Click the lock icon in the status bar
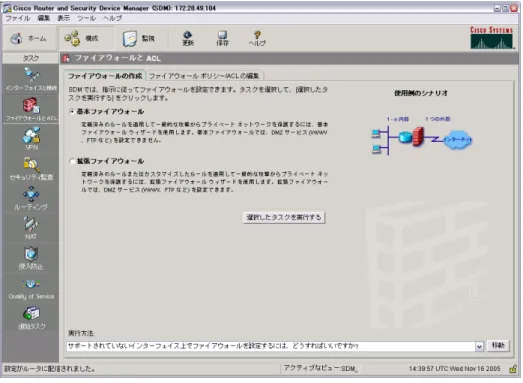 513,369
